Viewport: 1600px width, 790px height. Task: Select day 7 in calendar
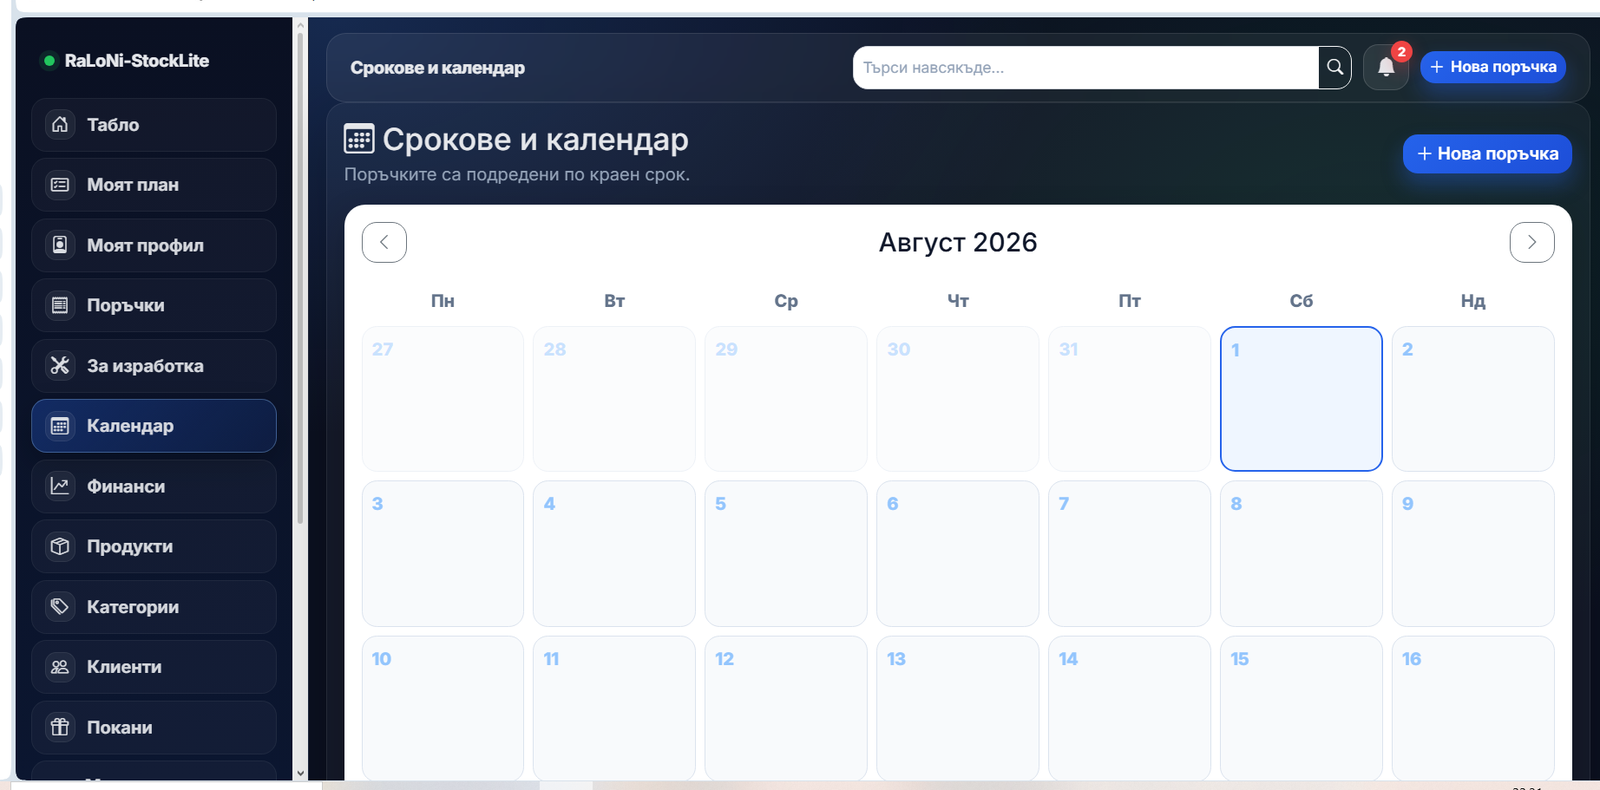pos(1129,554)
